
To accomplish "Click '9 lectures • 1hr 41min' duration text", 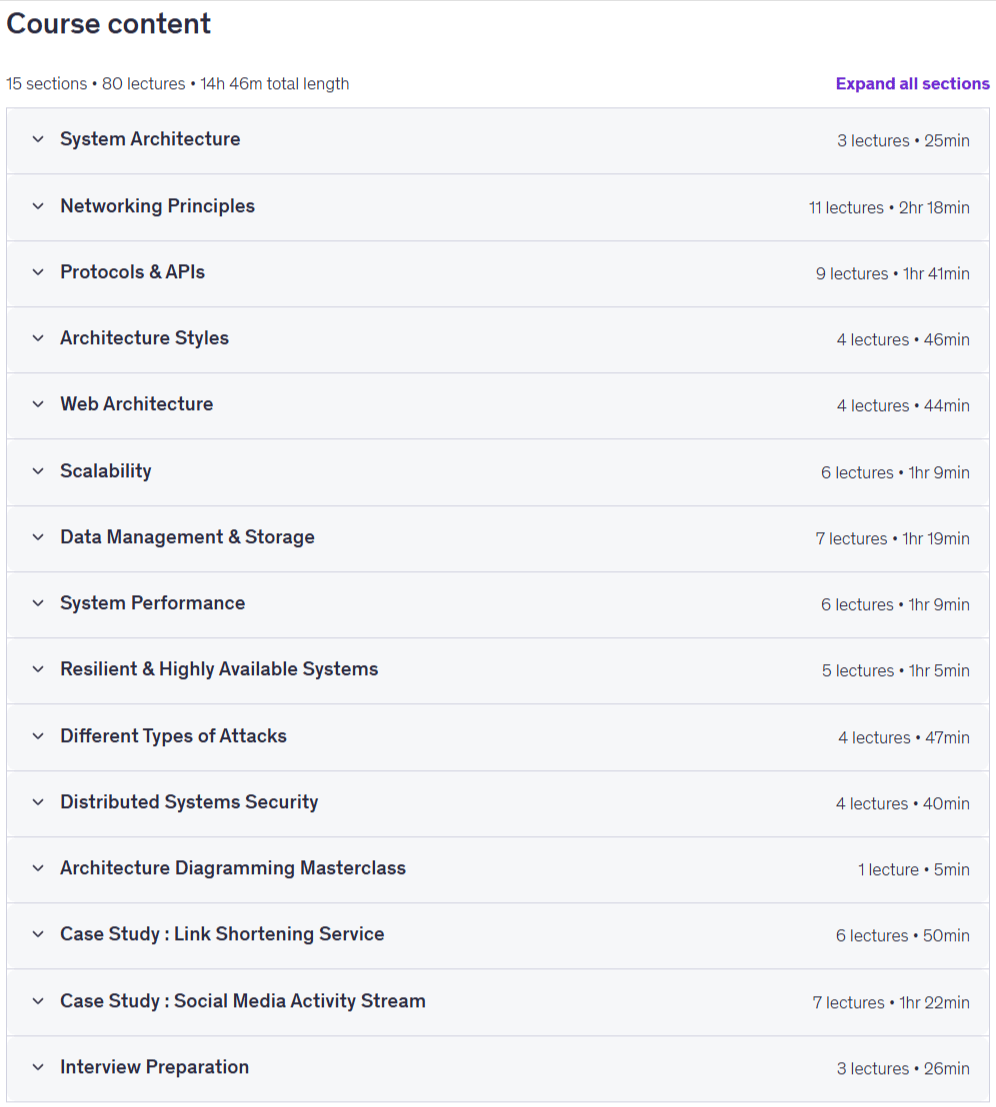I will click(x=893, y=274).
